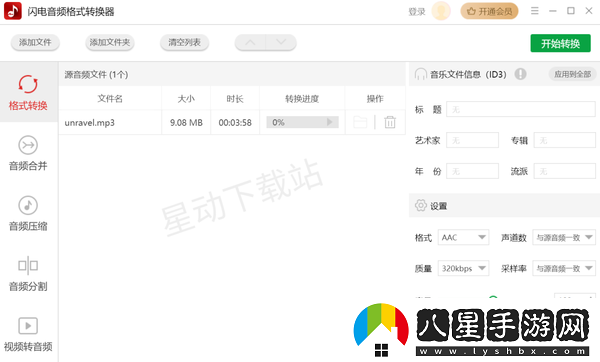Click the 年份 year input field
Image resolution: width=600 pixels, height=362 pixels.
472,171
